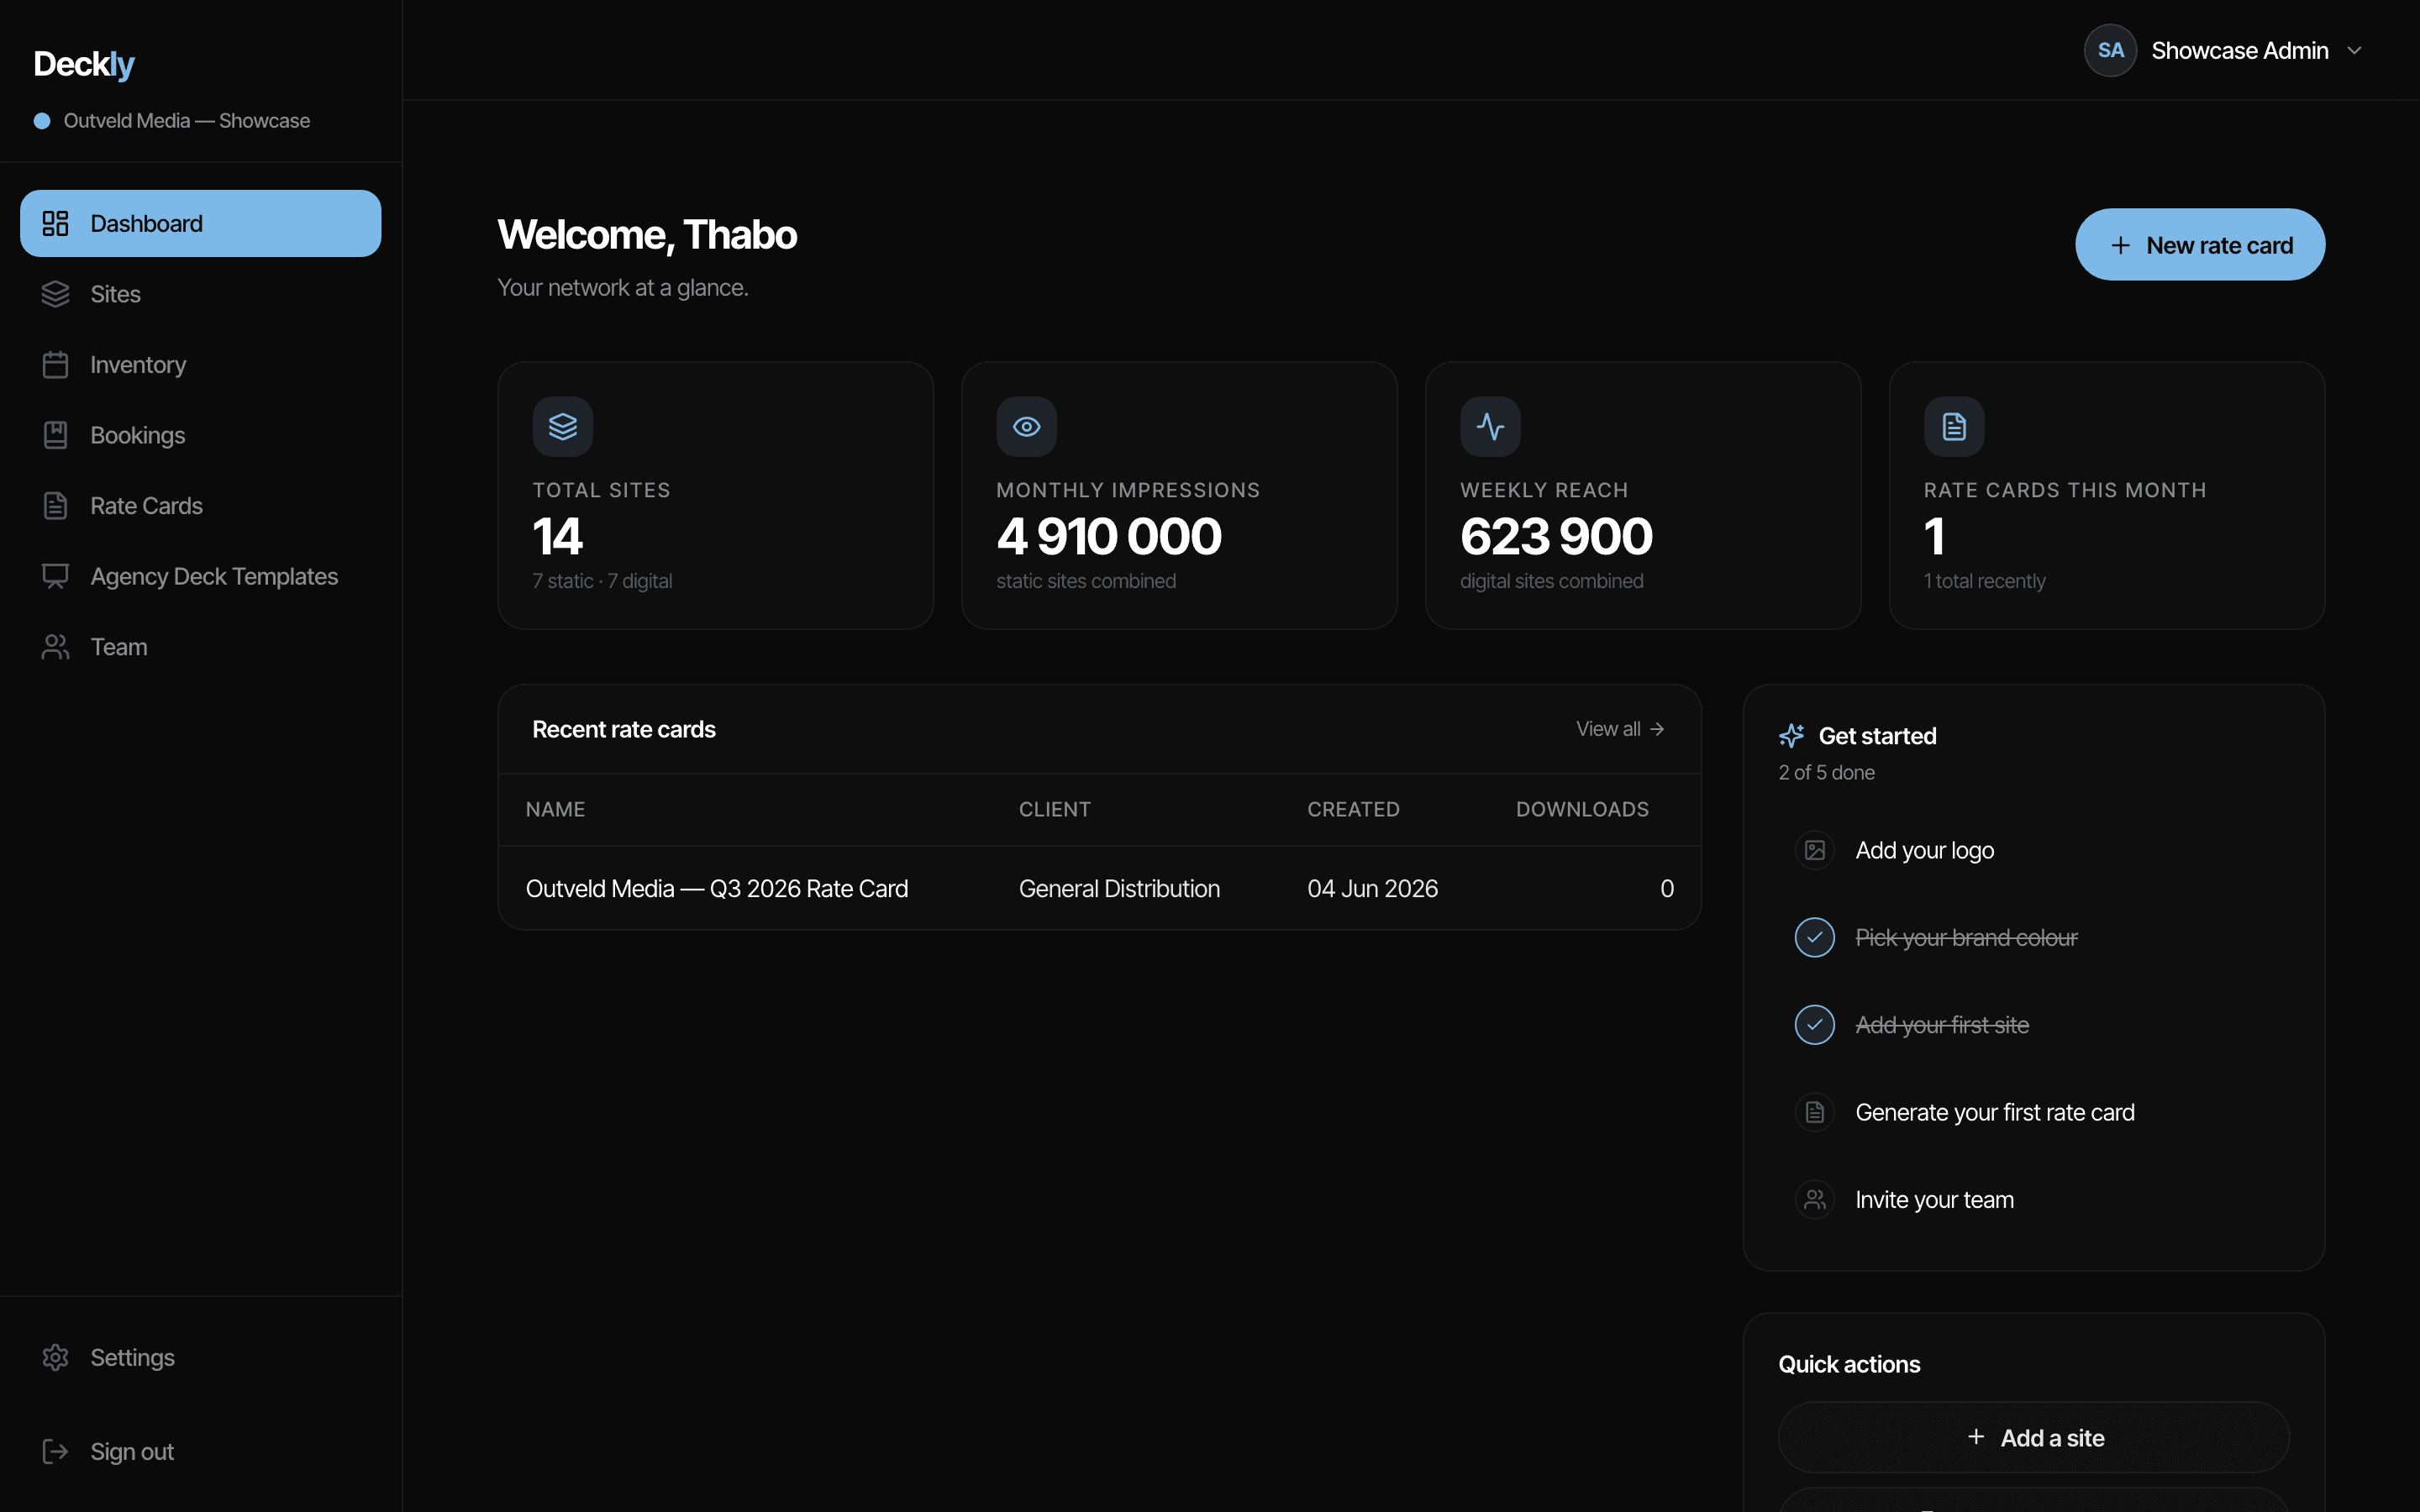2420x1512 pixels.
Task: Click the Rate Cards This Month document icon
Action: (1954, 427)
